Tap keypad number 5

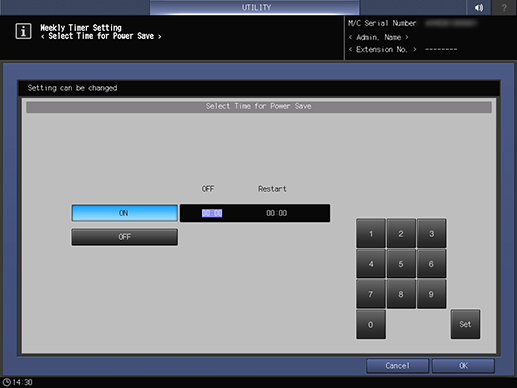click(401, 264)
